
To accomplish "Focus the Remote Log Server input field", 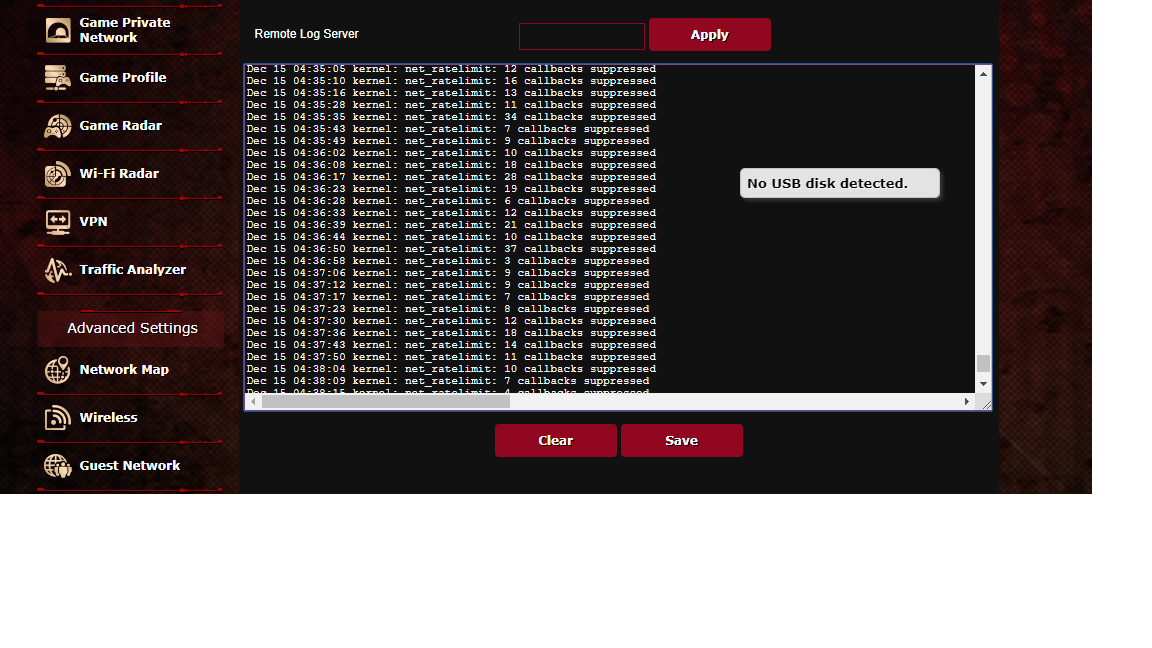I will 582,36.
